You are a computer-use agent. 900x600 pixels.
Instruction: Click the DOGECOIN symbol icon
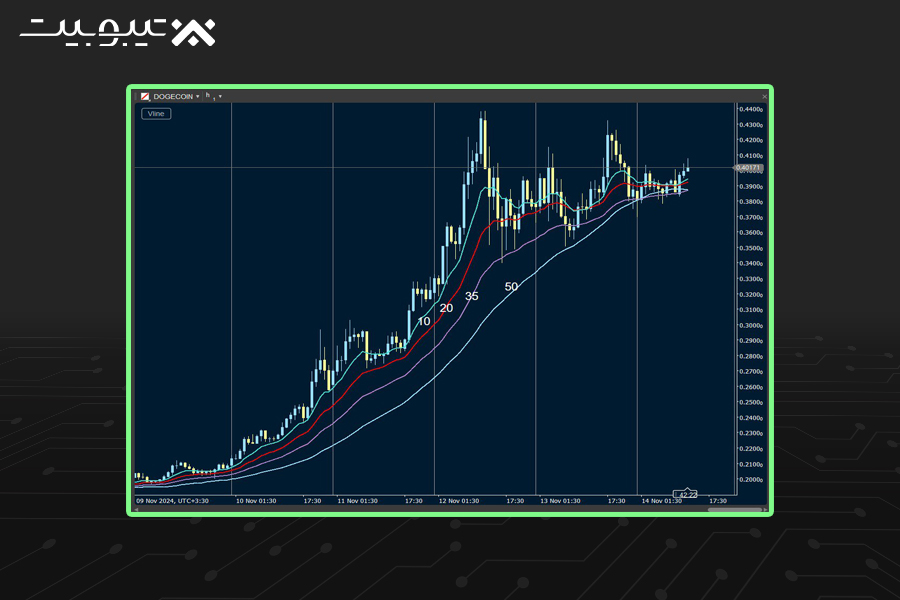click(x=145, y=96)
